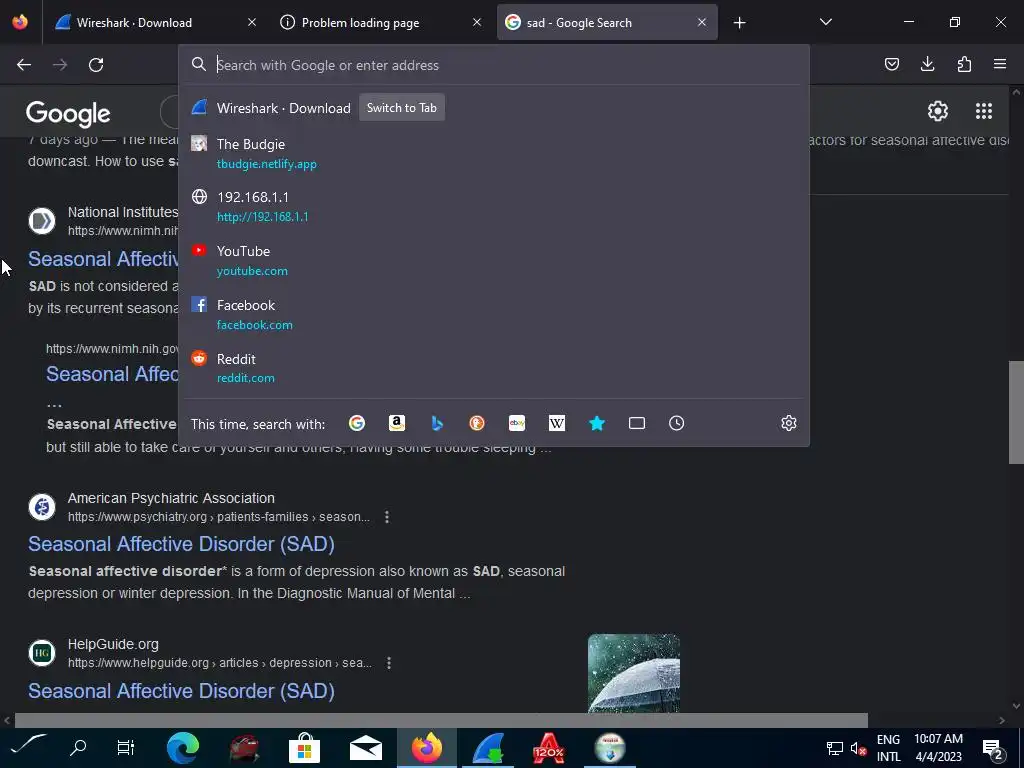Open Firefox View in the tab bar
This screenshot has height=768, width=1024.
[20, 22]
